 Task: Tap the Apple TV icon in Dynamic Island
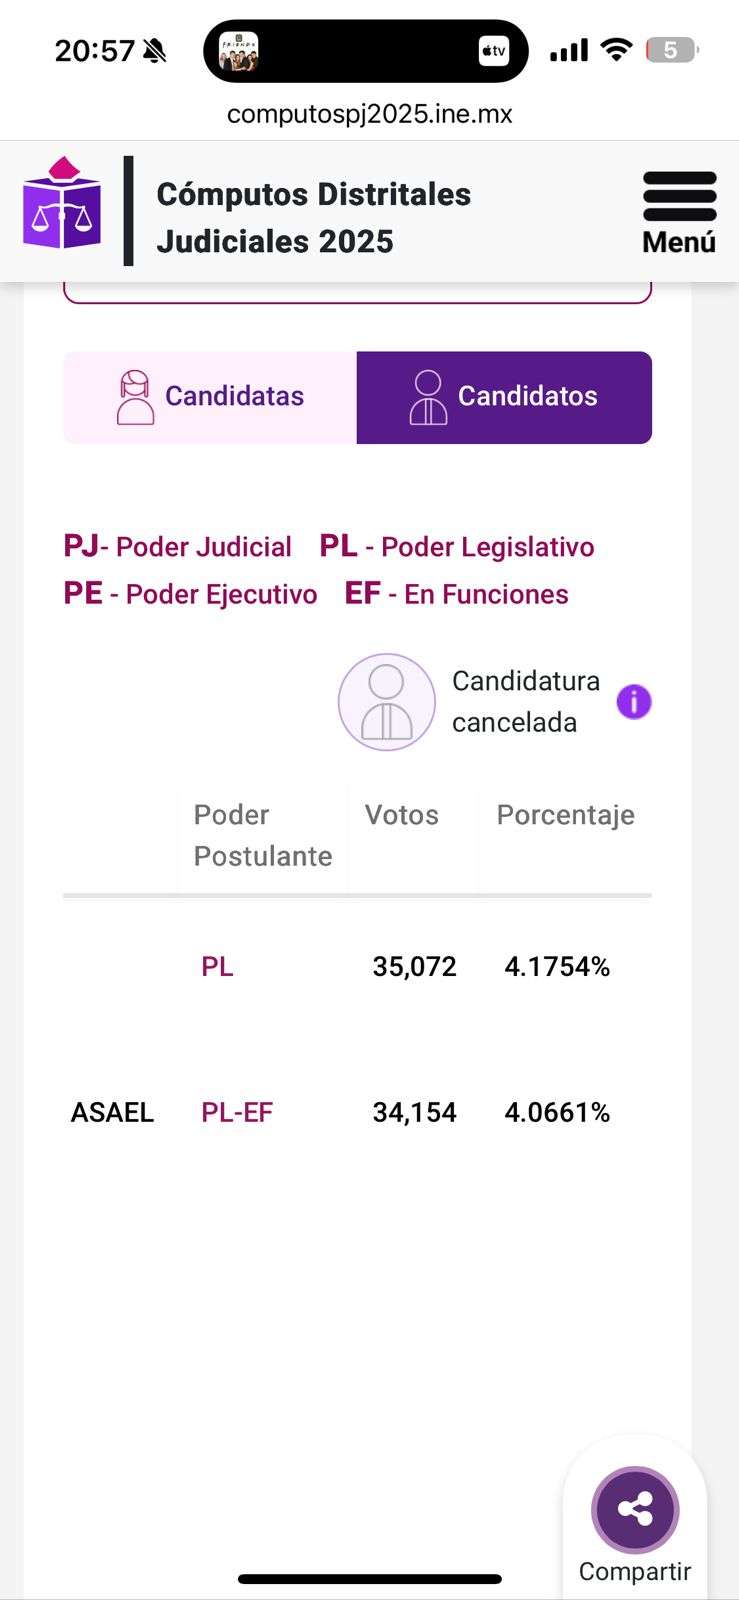click(494, 51)
